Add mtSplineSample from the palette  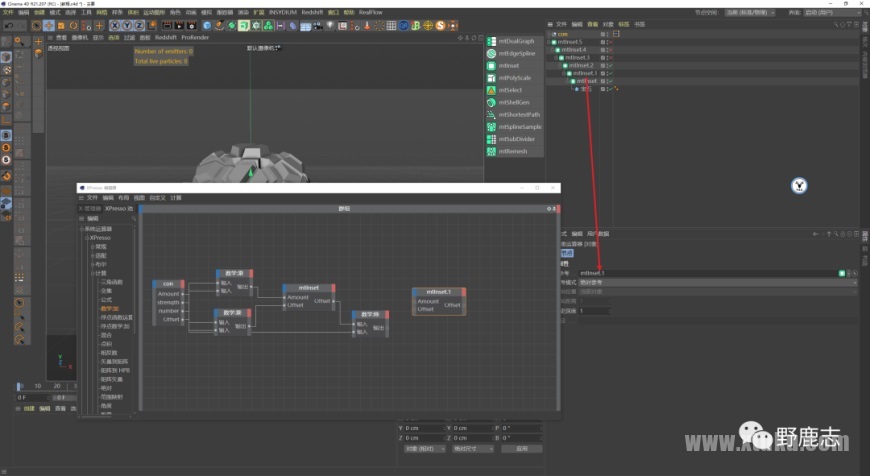(x=515, y=126)
